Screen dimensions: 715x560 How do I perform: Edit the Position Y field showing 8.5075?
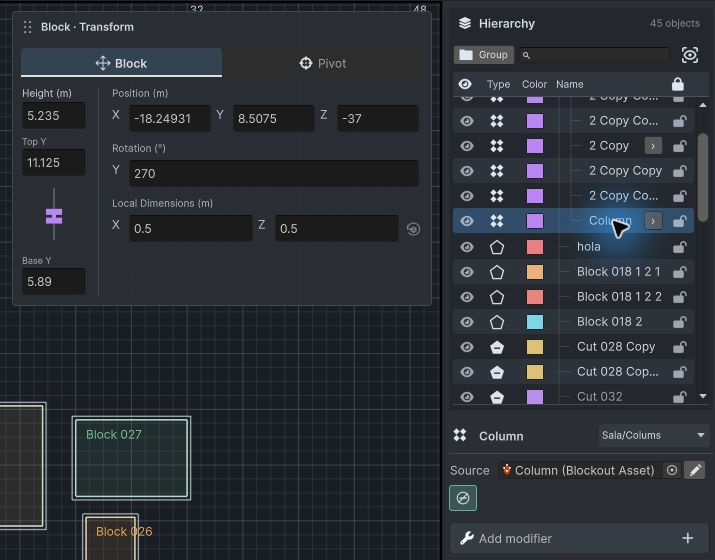point(274,119)
